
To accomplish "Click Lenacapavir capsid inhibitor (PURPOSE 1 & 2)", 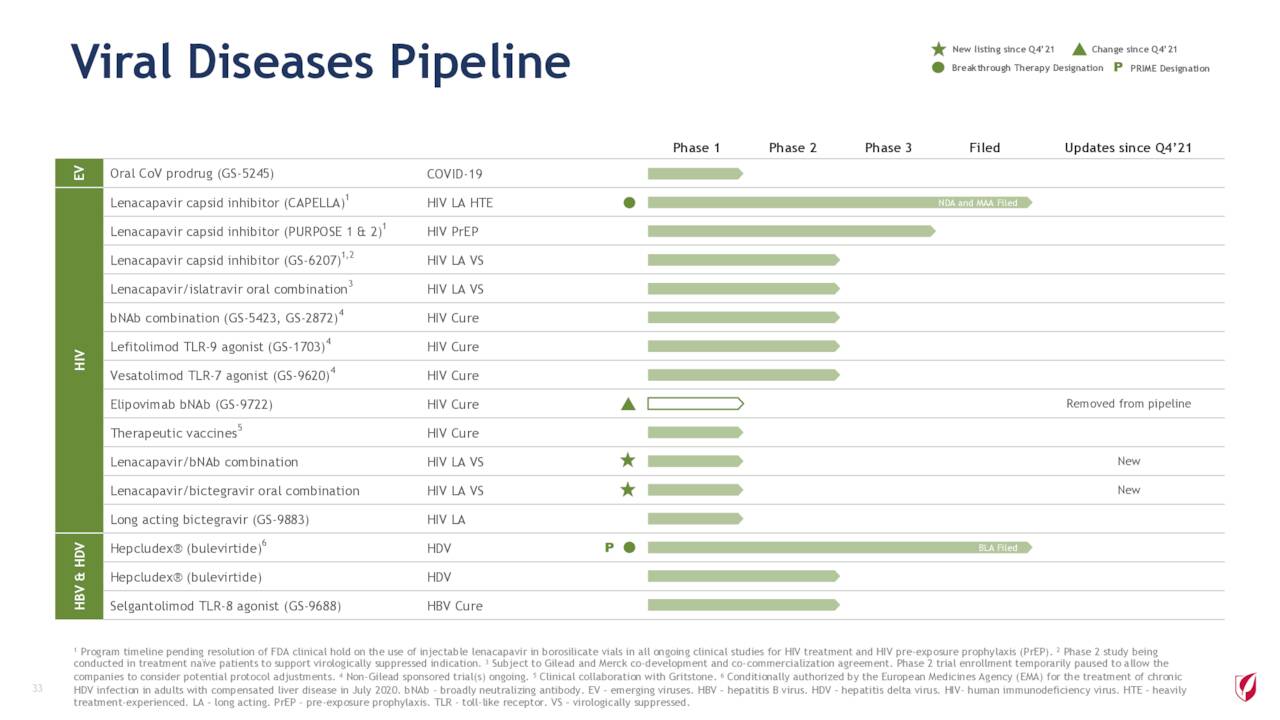I will (x=248, y=231).
